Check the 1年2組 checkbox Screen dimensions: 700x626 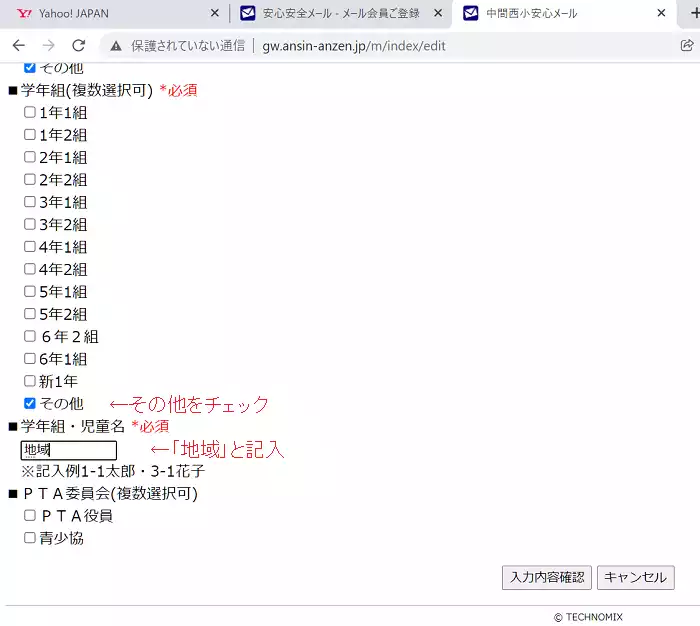pyautogui.click(x=30, y=134)
